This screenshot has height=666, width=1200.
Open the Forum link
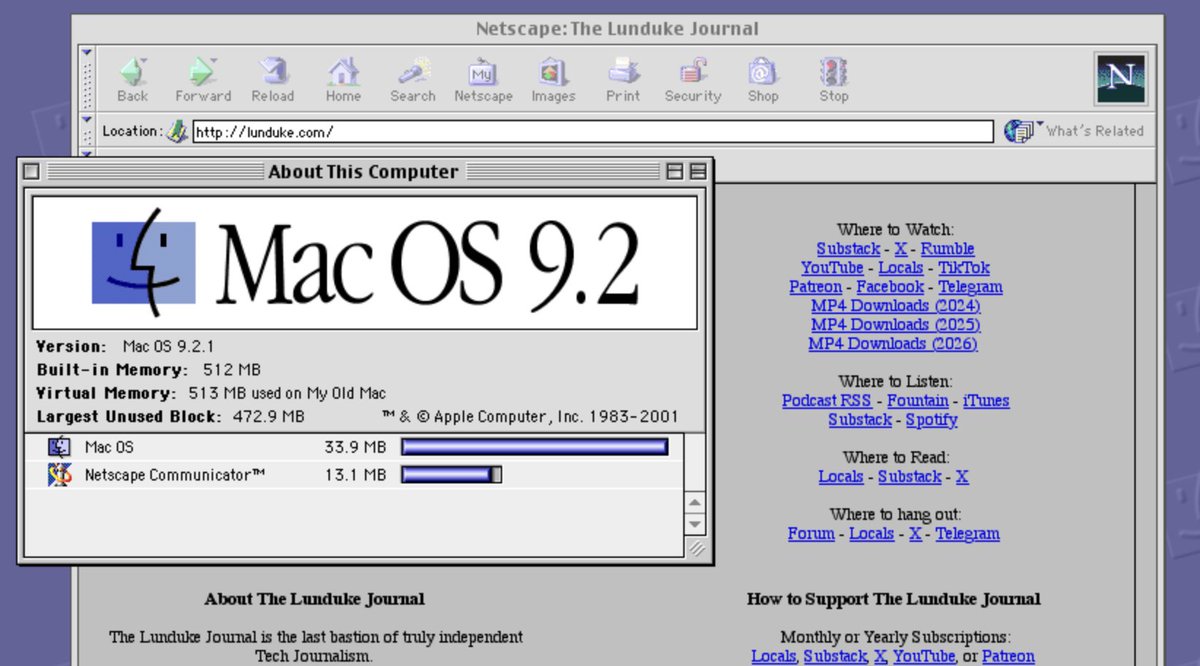coord(811,534)
